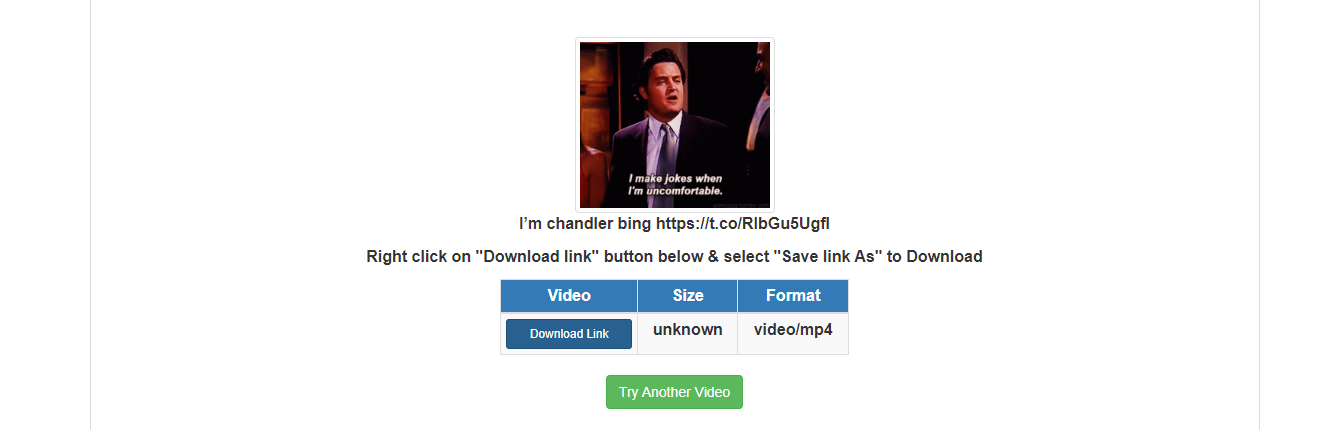Click the quoted "Download link" phrase in the instructions

tap(536, 257)
